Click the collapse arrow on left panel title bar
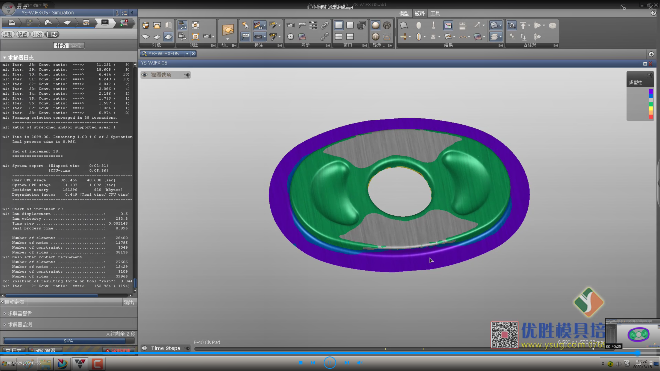Screen dimensions: 660x371 pos(132,13)
